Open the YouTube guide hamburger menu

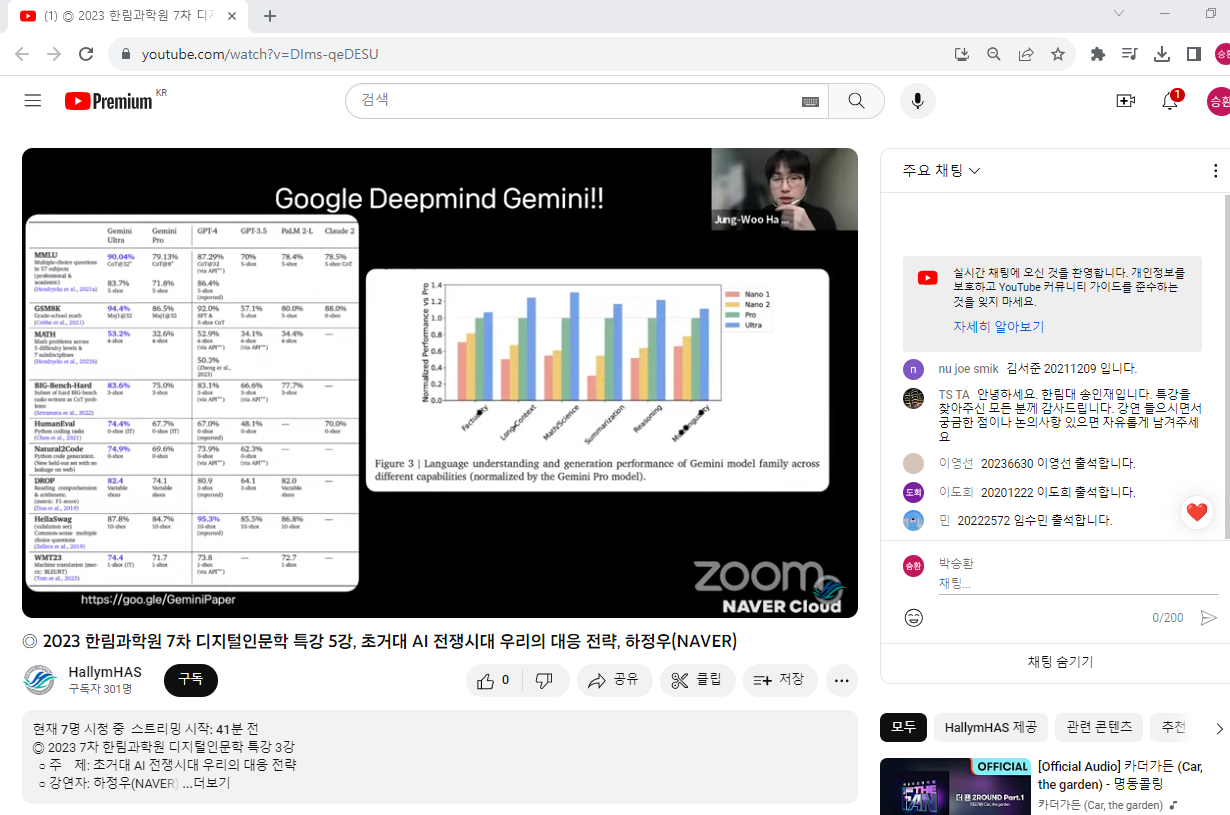(x=33, y=101)
